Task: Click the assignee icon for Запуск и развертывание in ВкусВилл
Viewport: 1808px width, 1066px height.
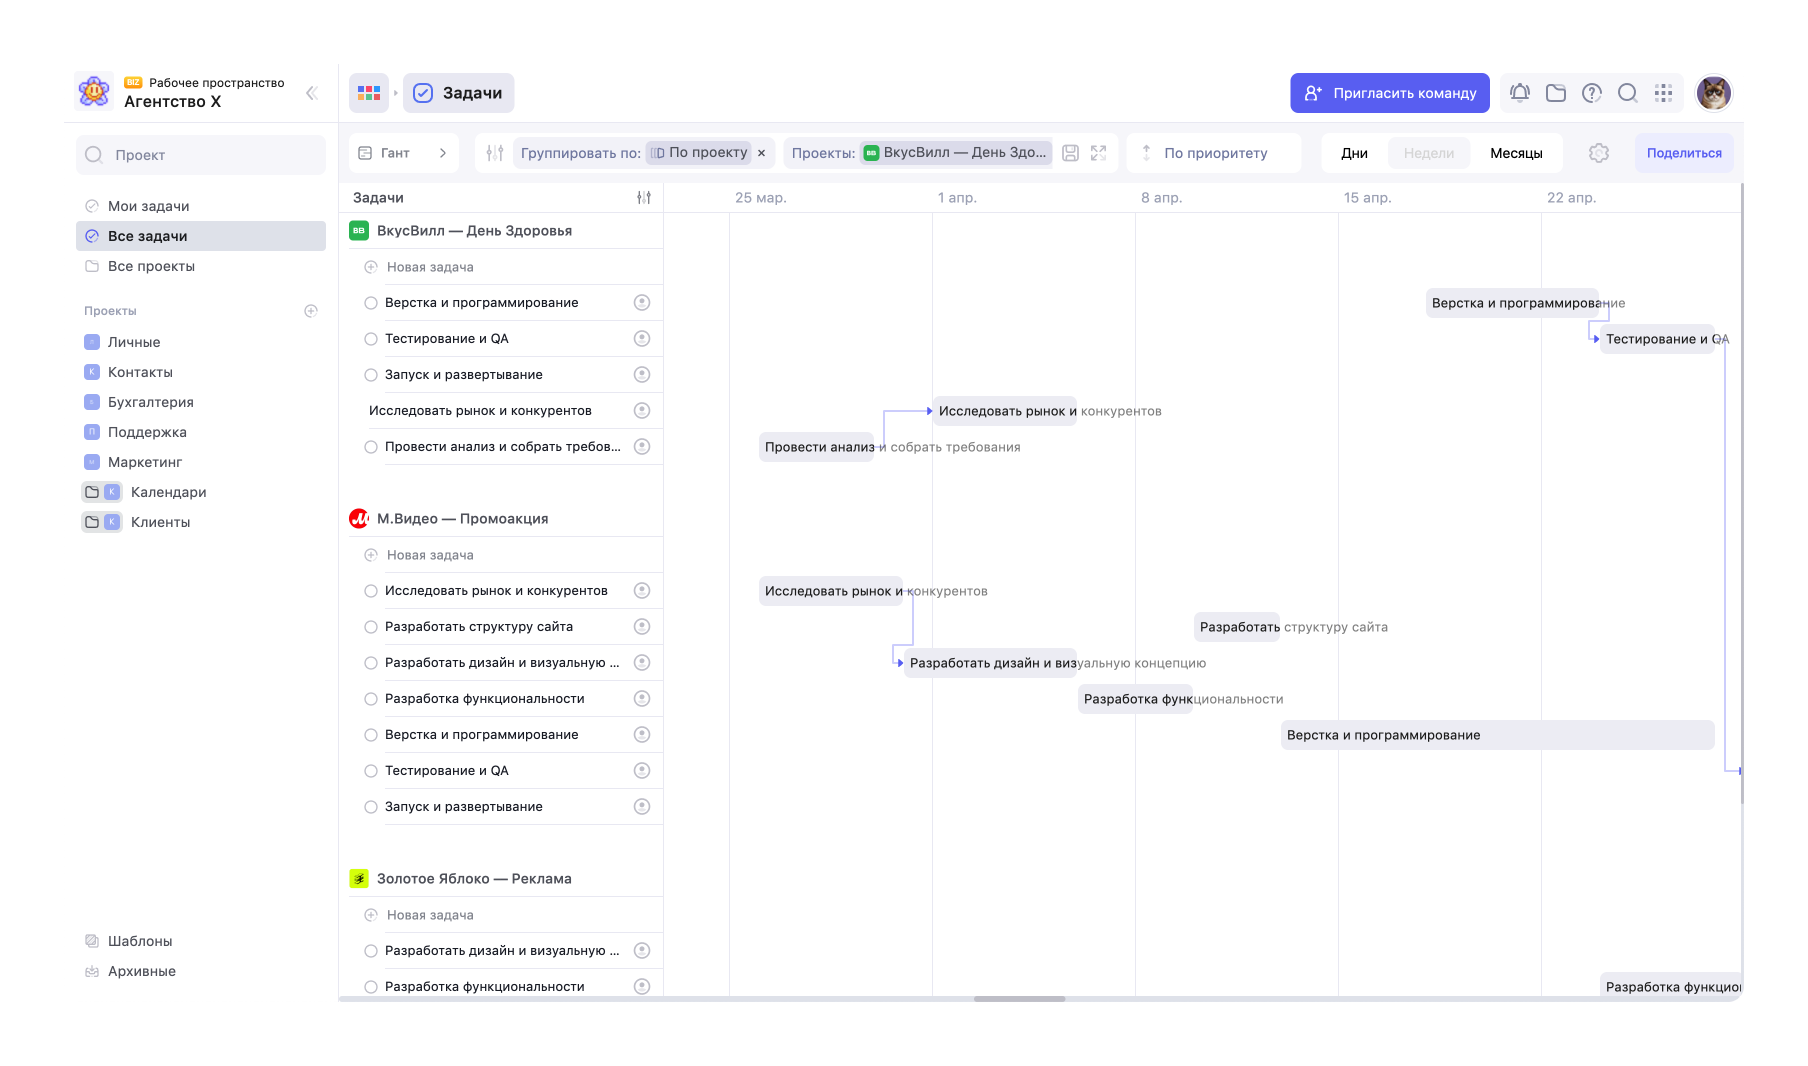Action: 642,375
